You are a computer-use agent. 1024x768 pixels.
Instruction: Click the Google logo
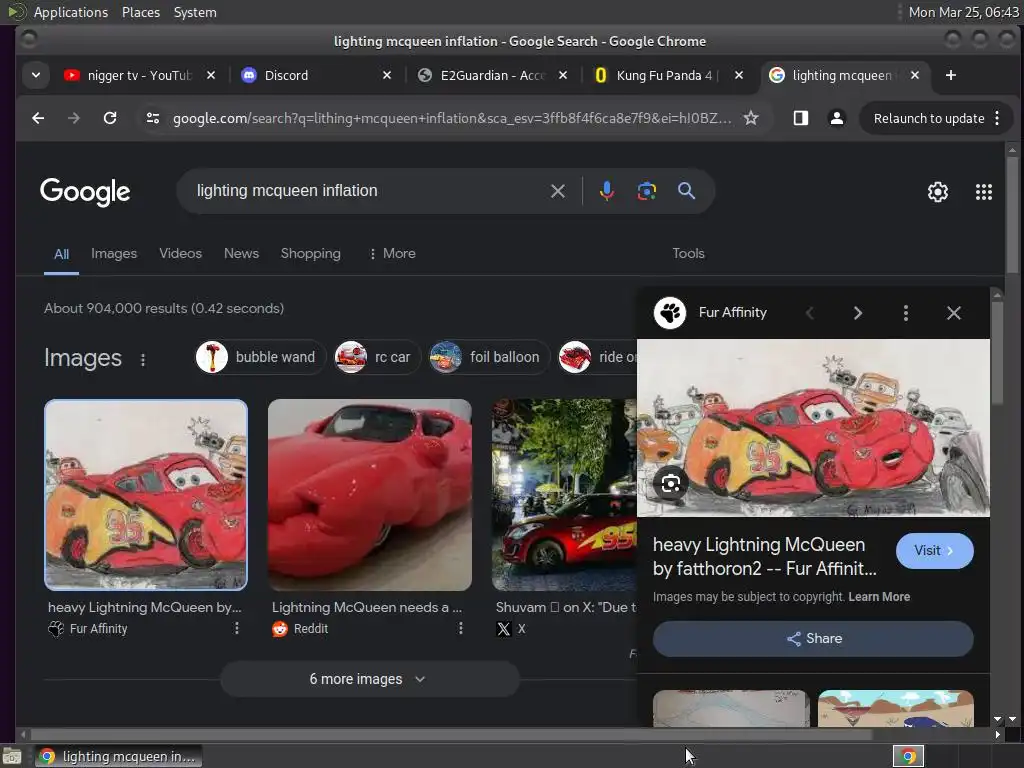coord(85,192)
